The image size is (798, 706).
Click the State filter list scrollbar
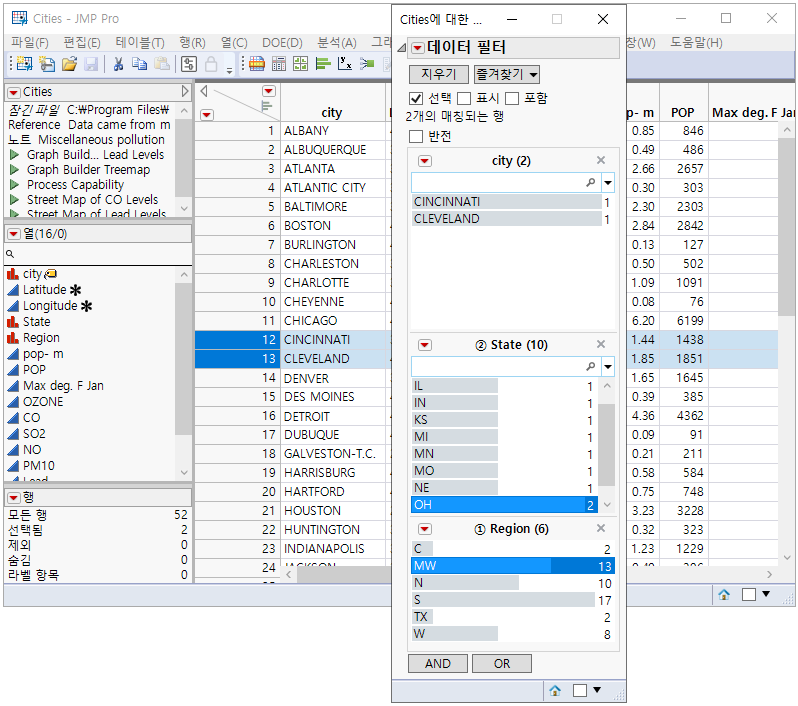pos(607,444)
